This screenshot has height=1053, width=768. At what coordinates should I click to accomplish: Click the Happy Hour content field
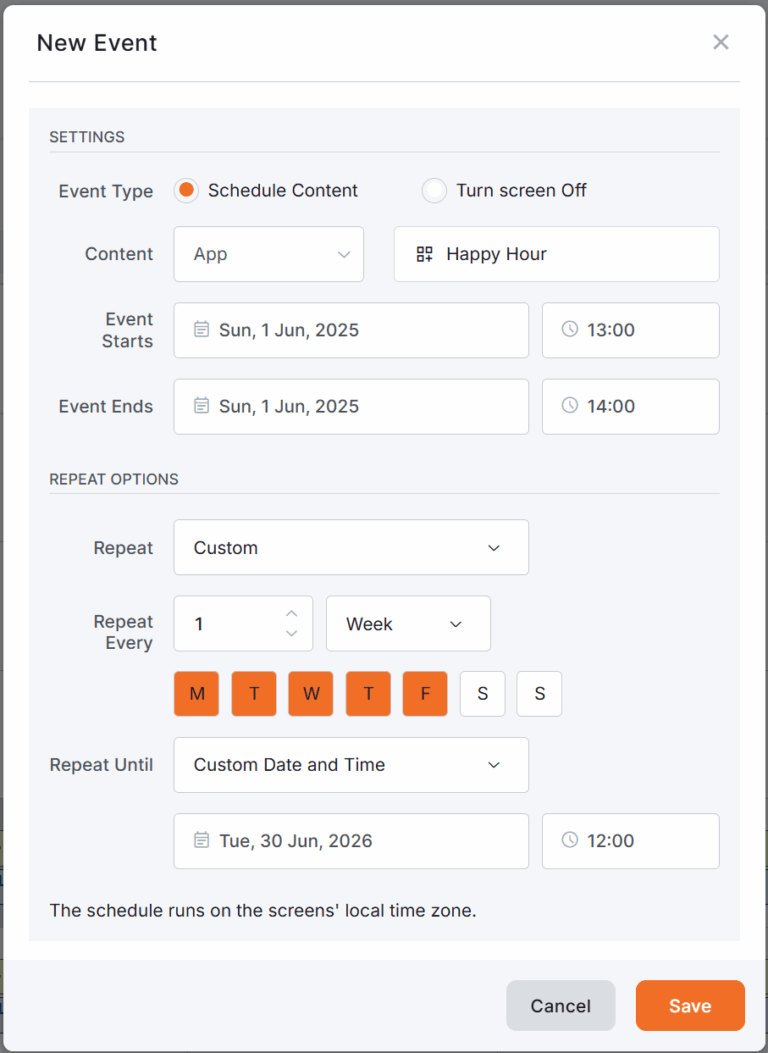pos(556,254)
